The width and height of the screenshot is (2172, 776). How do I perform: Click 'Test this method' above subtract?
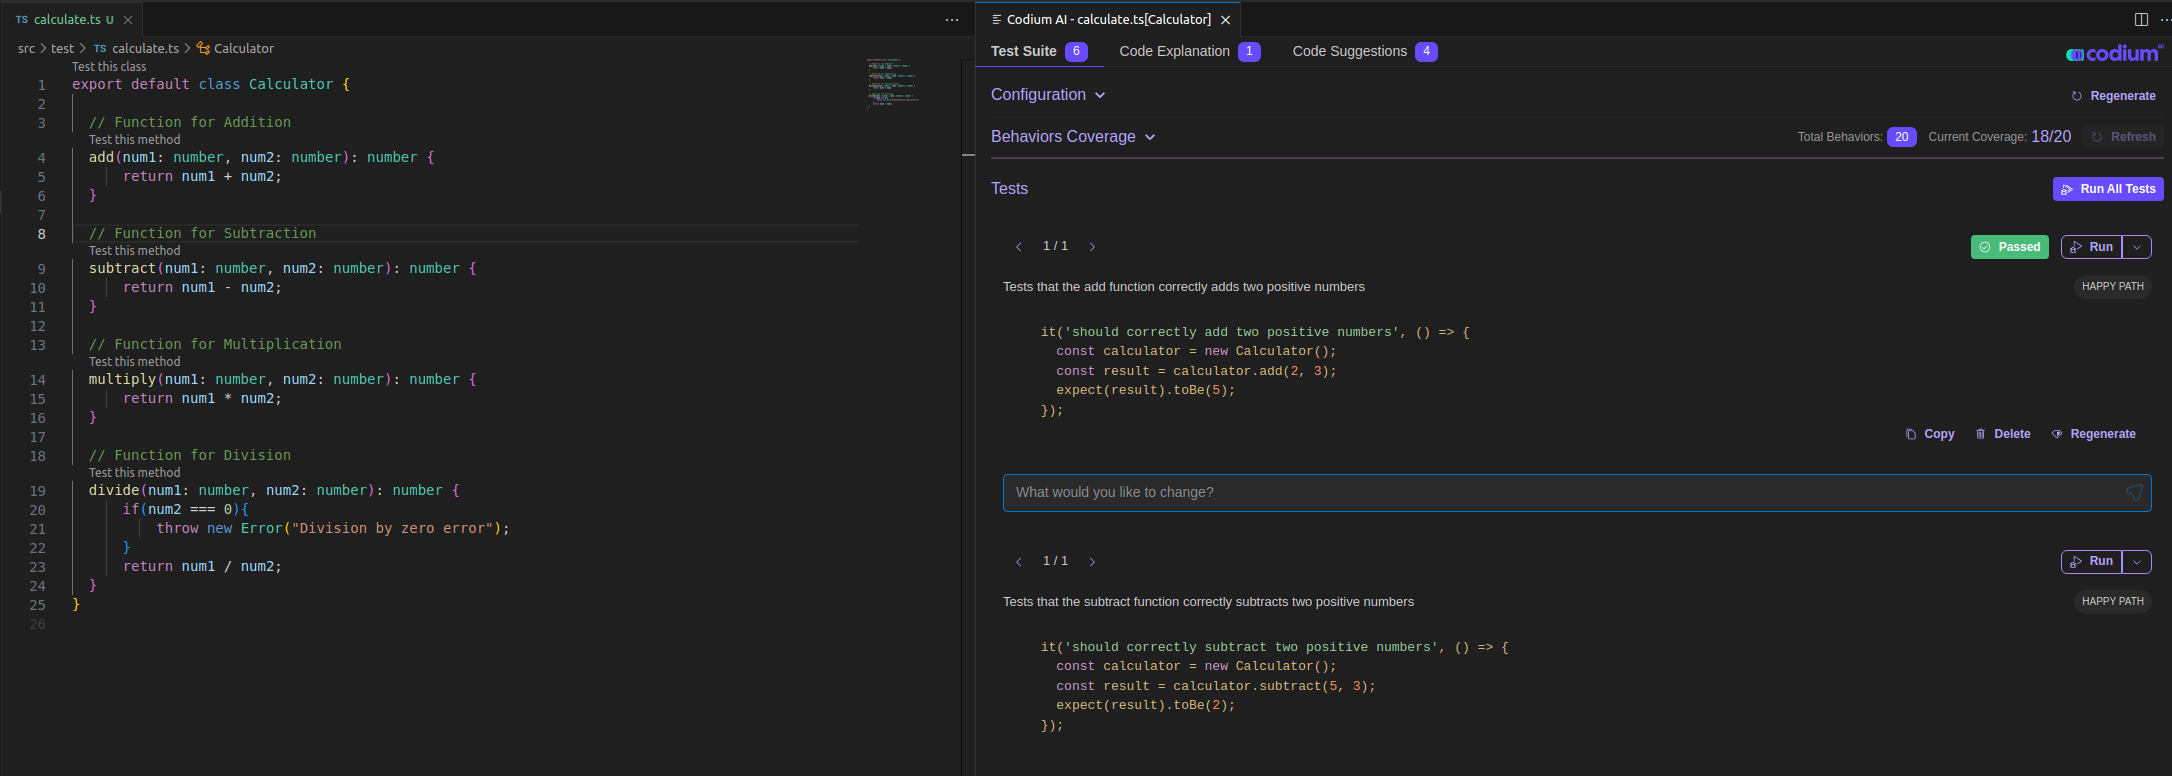(135, 251)
